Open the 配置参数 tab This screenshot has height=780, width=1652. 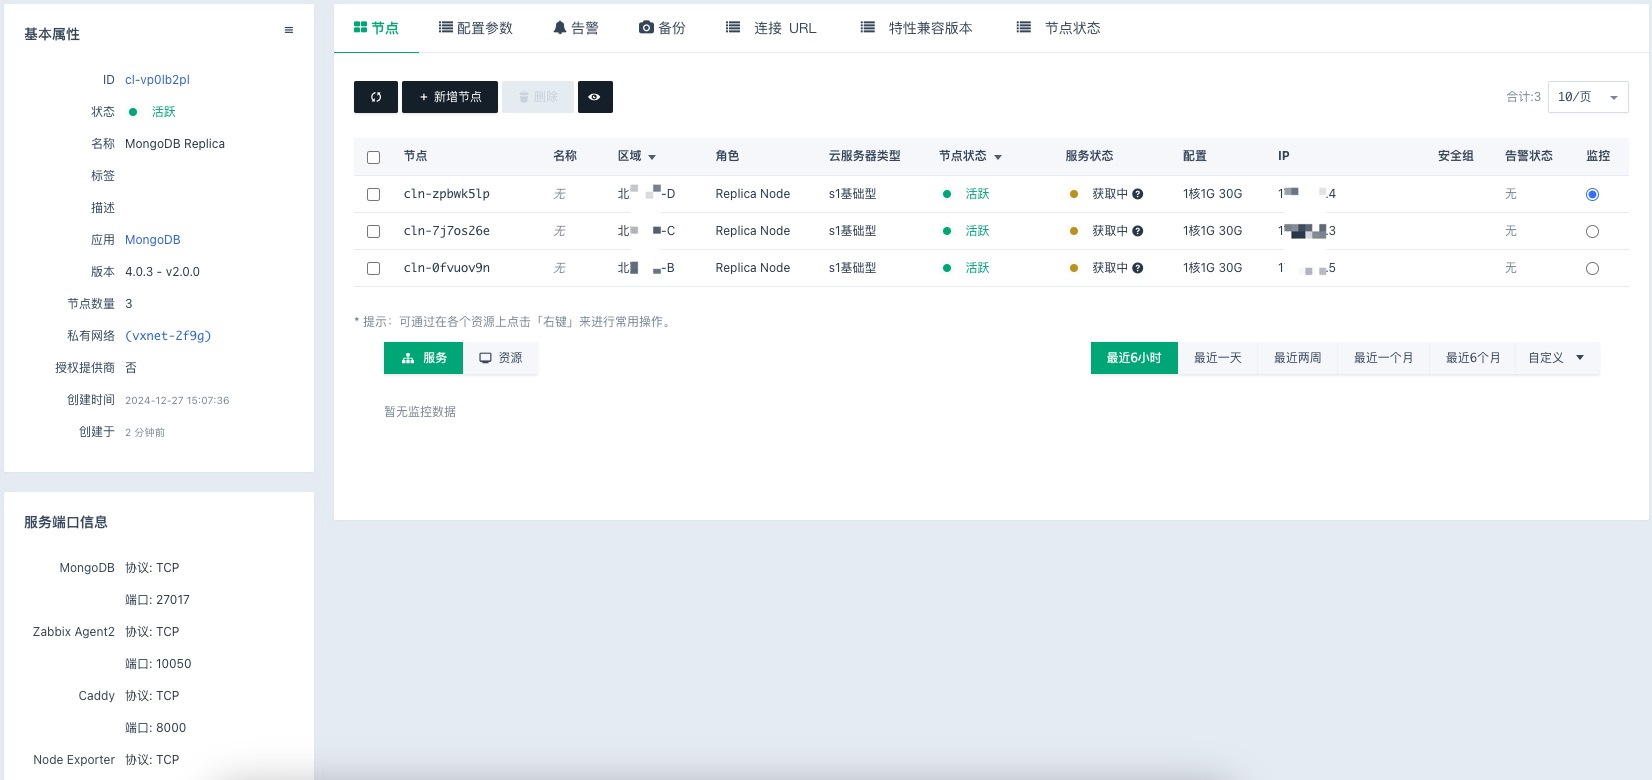tap(476, 28)
